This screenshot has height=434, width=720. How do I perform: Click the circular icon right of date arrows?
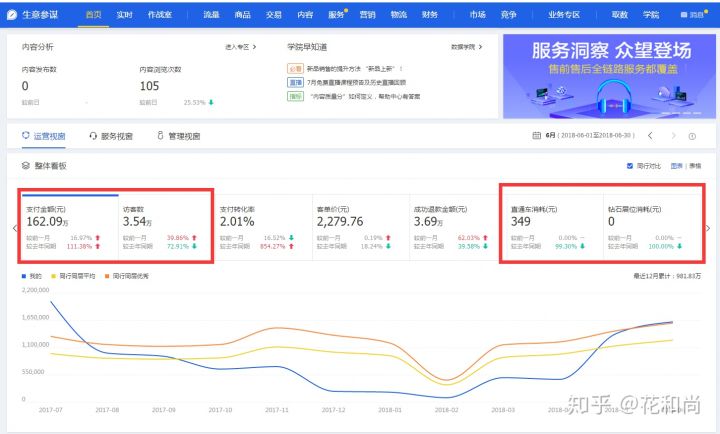click(691, 135)
